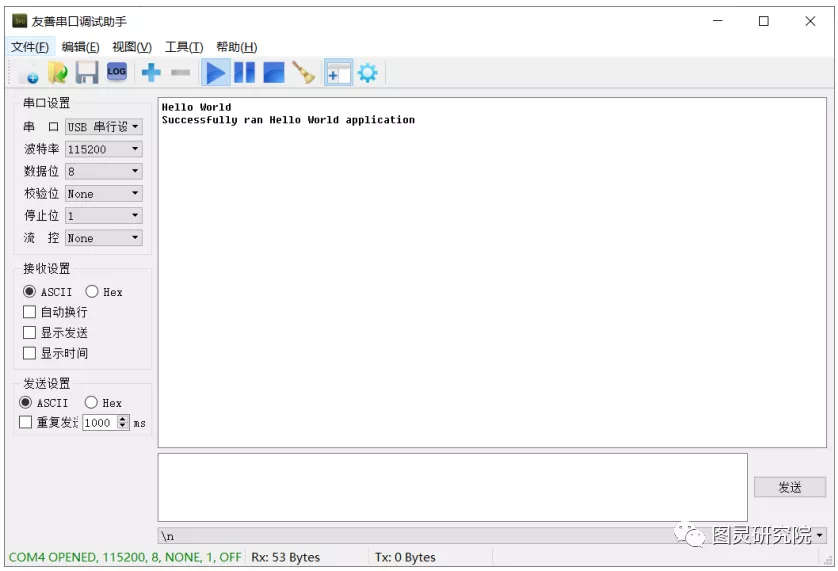The height and width of the screenshot is (571, 838).
Task: Toggle the window layout plus icon
Action: click(x=338, y=73)
